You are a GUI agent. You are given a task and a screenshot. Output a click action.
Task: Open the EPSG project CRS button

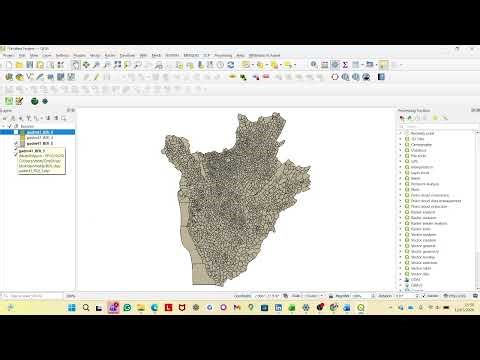pos(455,296)
